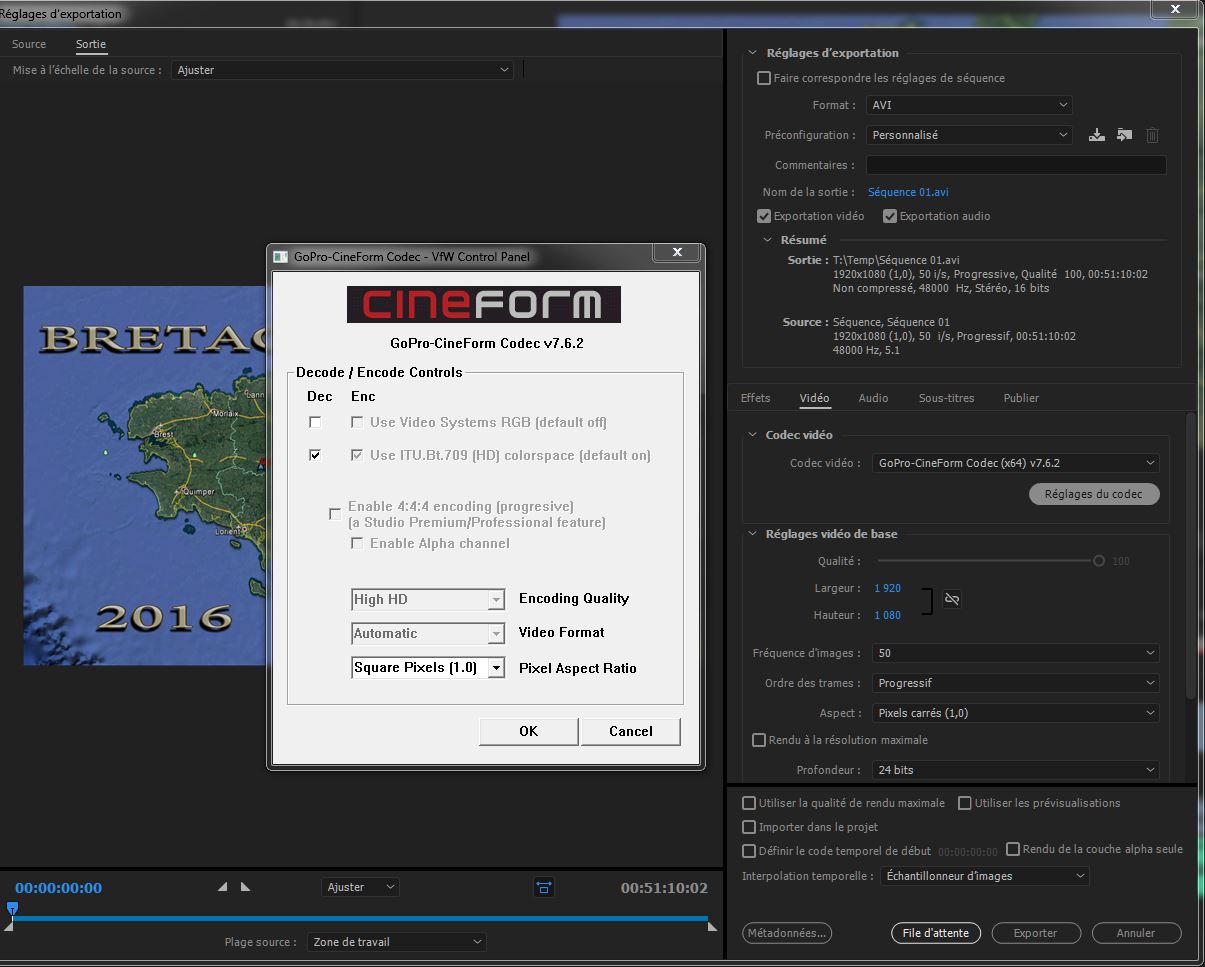The image size is (1205, 967).
Task: Open the Sous-titres tab
Action: click(947, 398)
